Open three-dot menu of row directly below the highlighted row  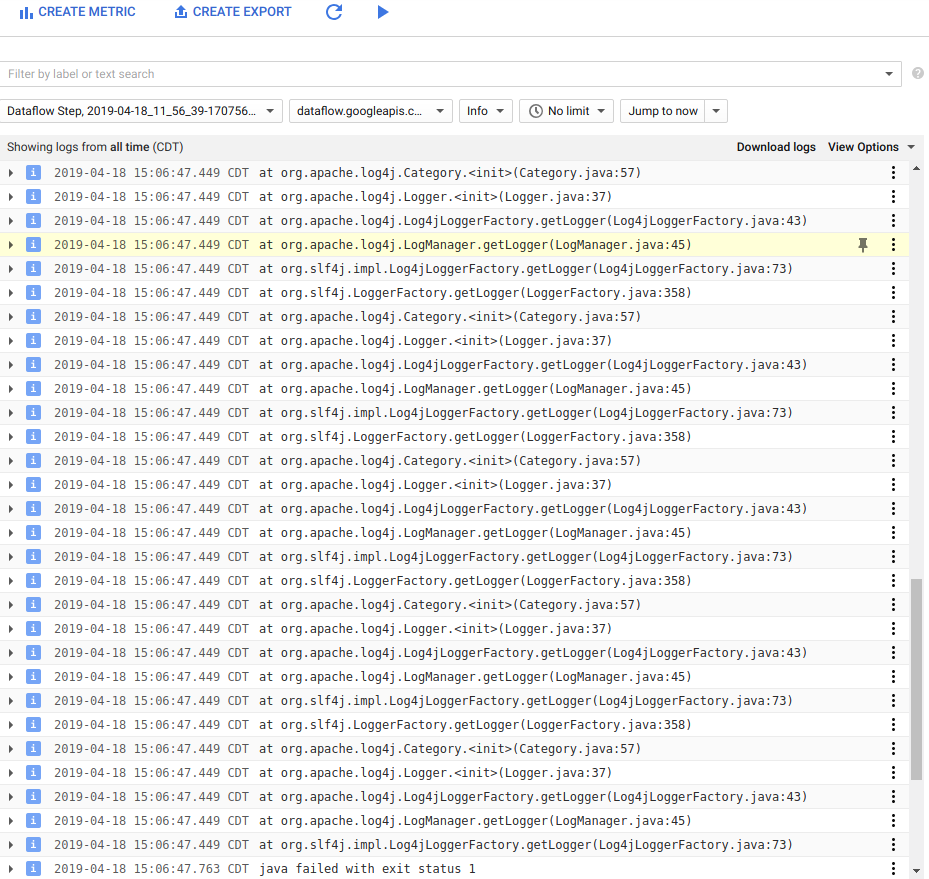click(893, 269)
